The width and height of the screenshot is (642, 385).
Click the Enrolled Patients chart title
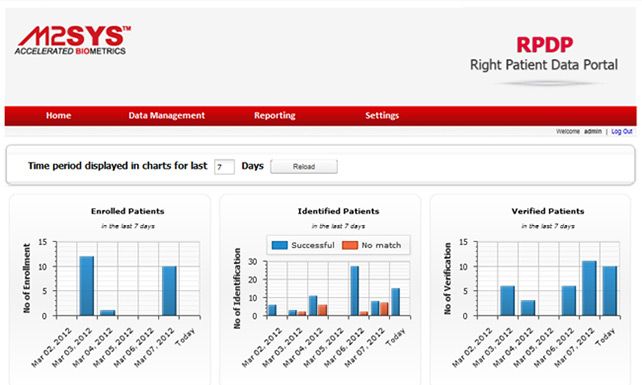[128, 211]
